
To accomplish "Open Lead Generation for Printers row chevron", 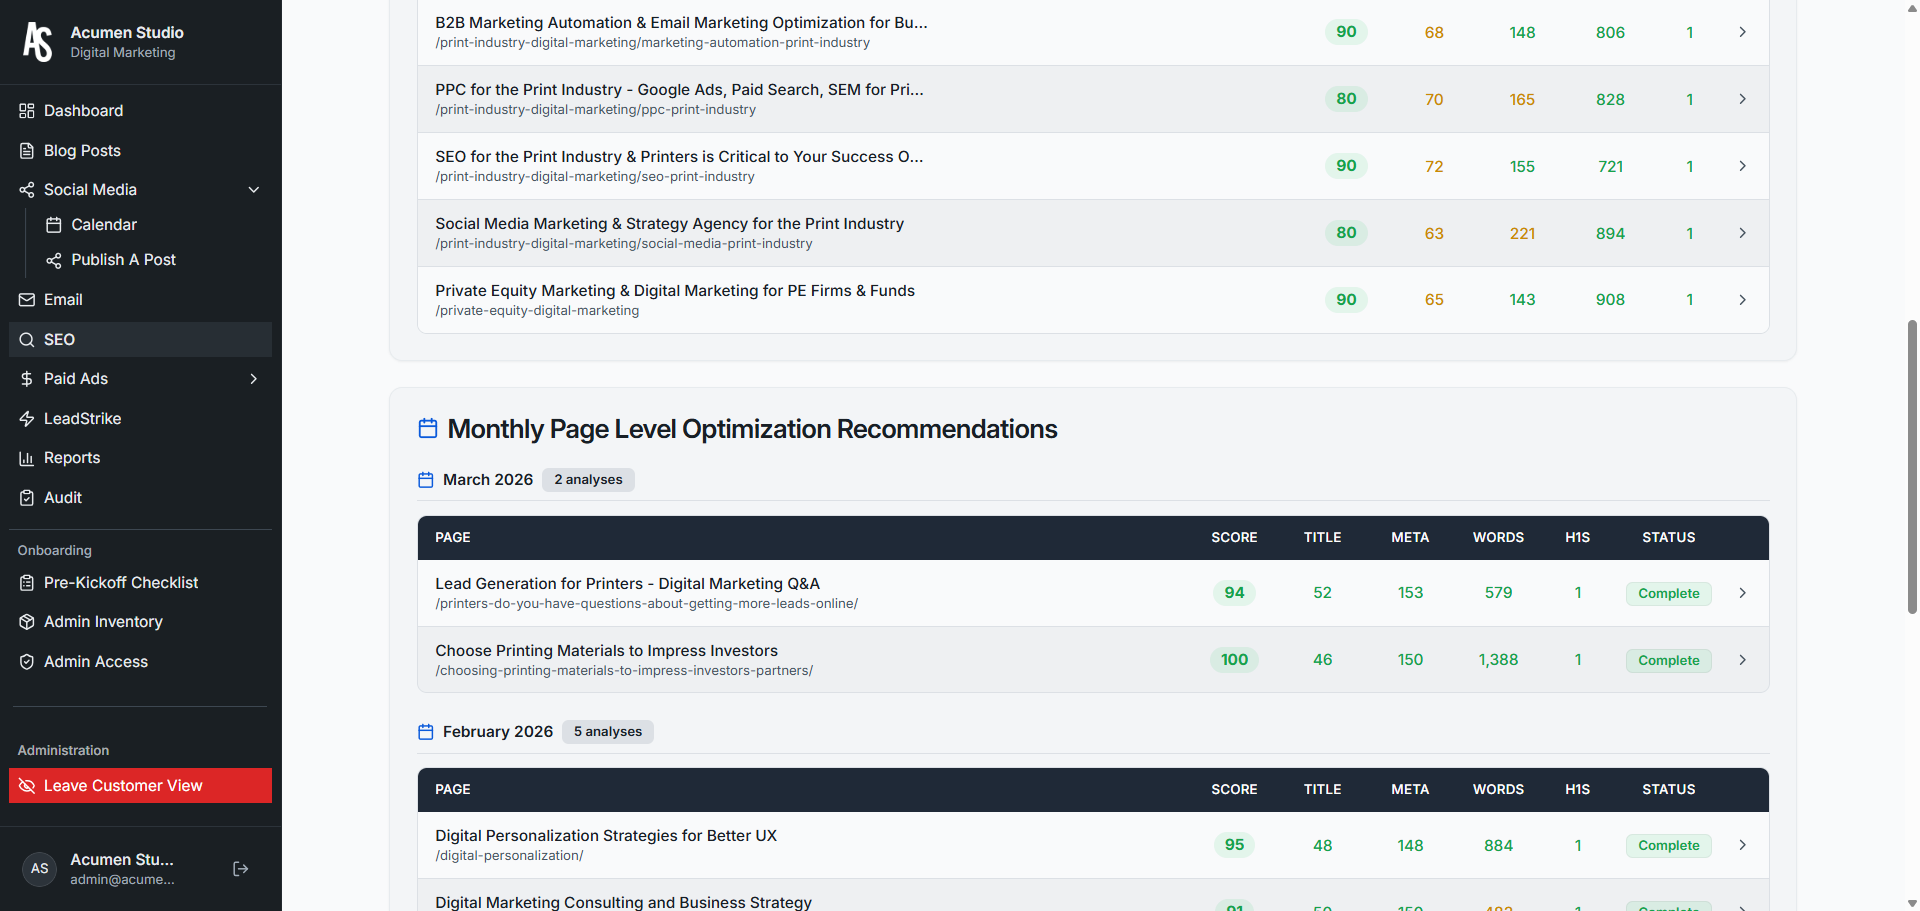I will point(1742,593).
